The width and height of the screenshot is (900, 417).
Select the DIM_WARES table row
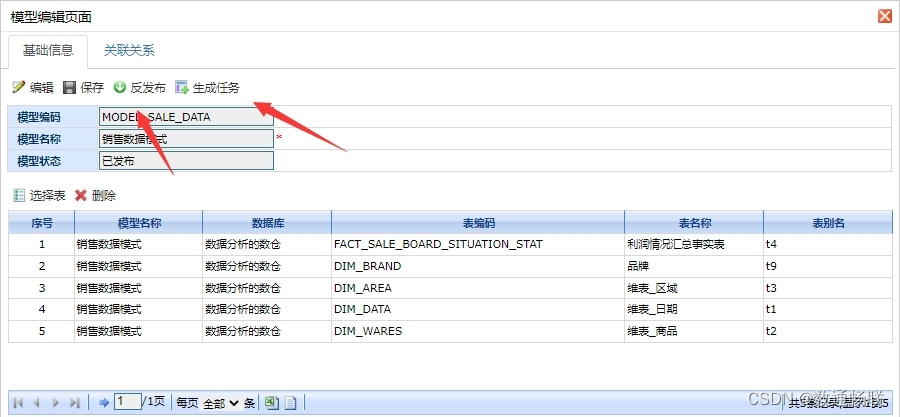pos(451,331)
